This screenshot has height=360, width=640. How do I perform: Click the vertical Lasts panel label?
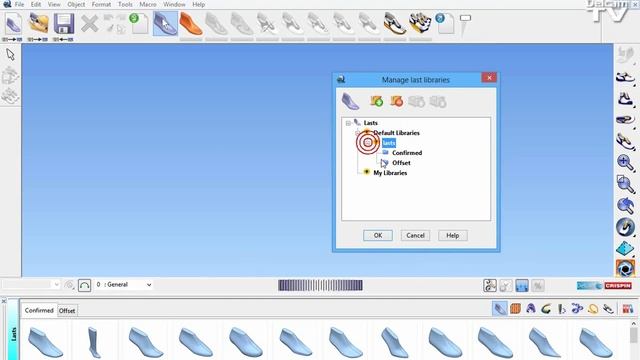click(13, 334)
